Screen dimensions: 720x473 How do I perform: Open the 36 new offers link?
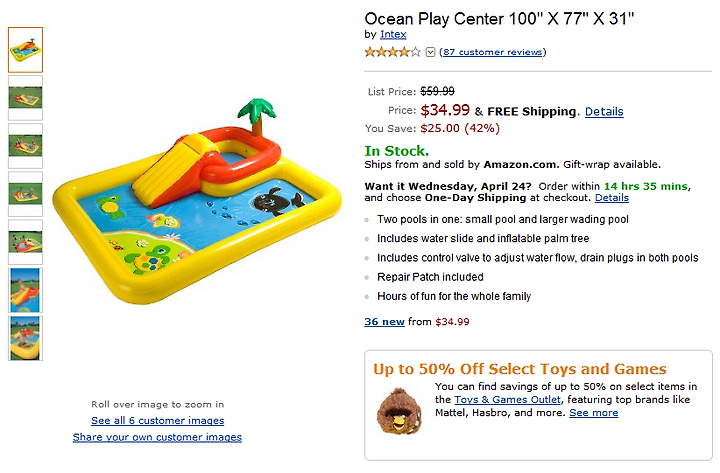(x=384, y=321)
